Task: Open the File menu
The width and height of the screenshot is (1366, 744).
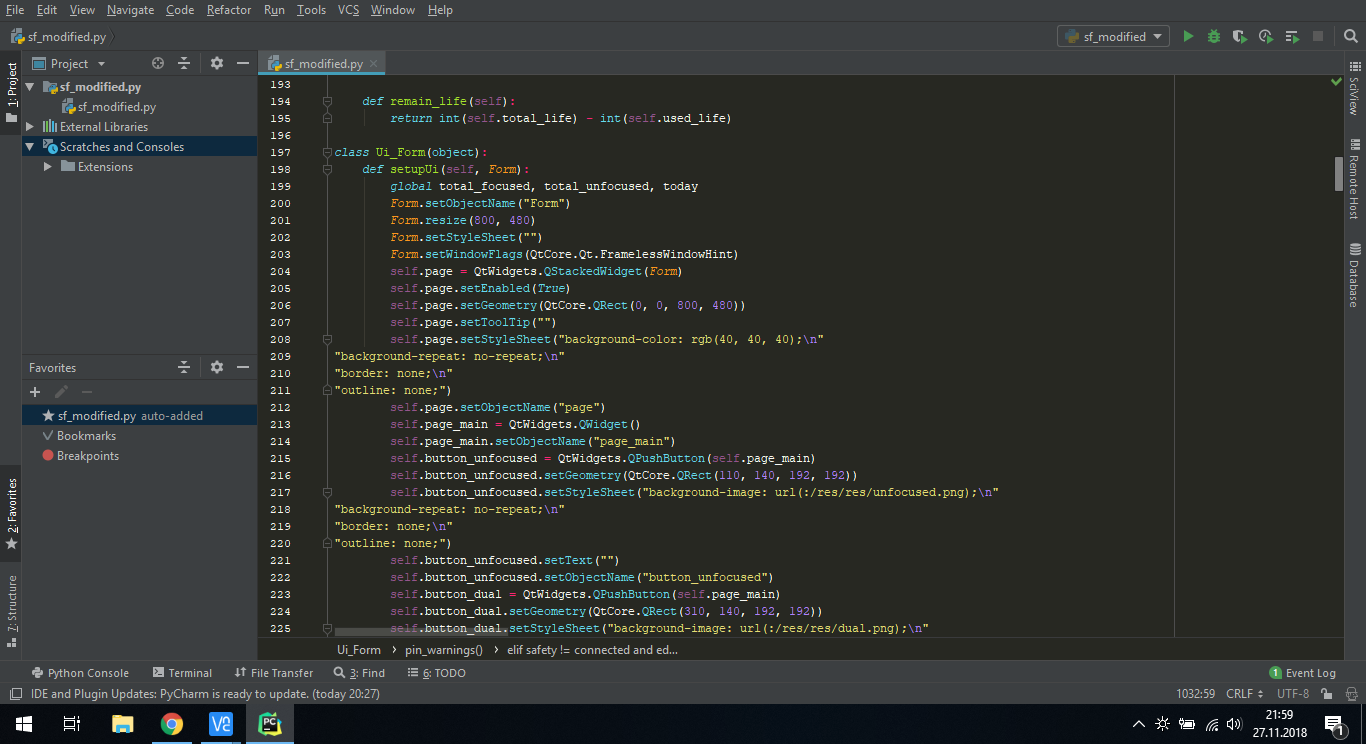Action: 15,10
